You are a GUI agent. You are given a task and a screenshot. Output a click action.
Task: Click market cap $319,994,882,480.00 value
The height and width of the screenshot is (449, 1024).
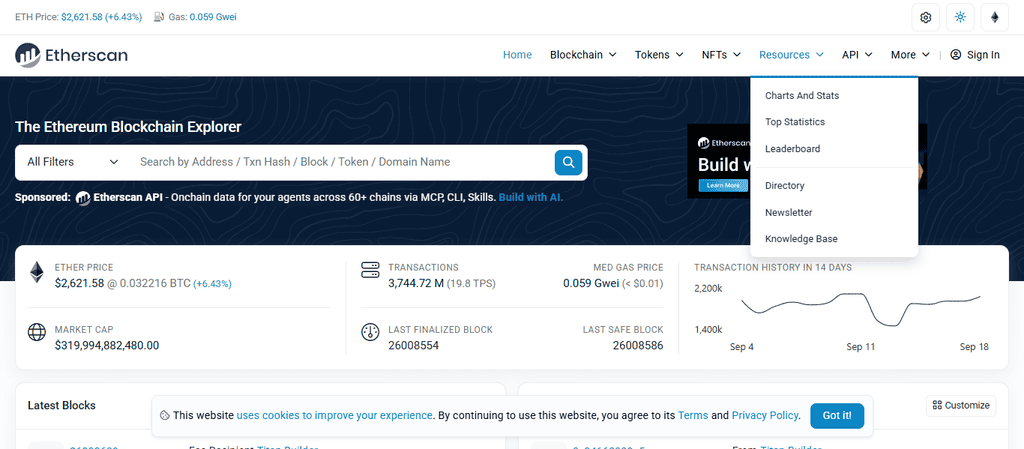tap(107, 345)
